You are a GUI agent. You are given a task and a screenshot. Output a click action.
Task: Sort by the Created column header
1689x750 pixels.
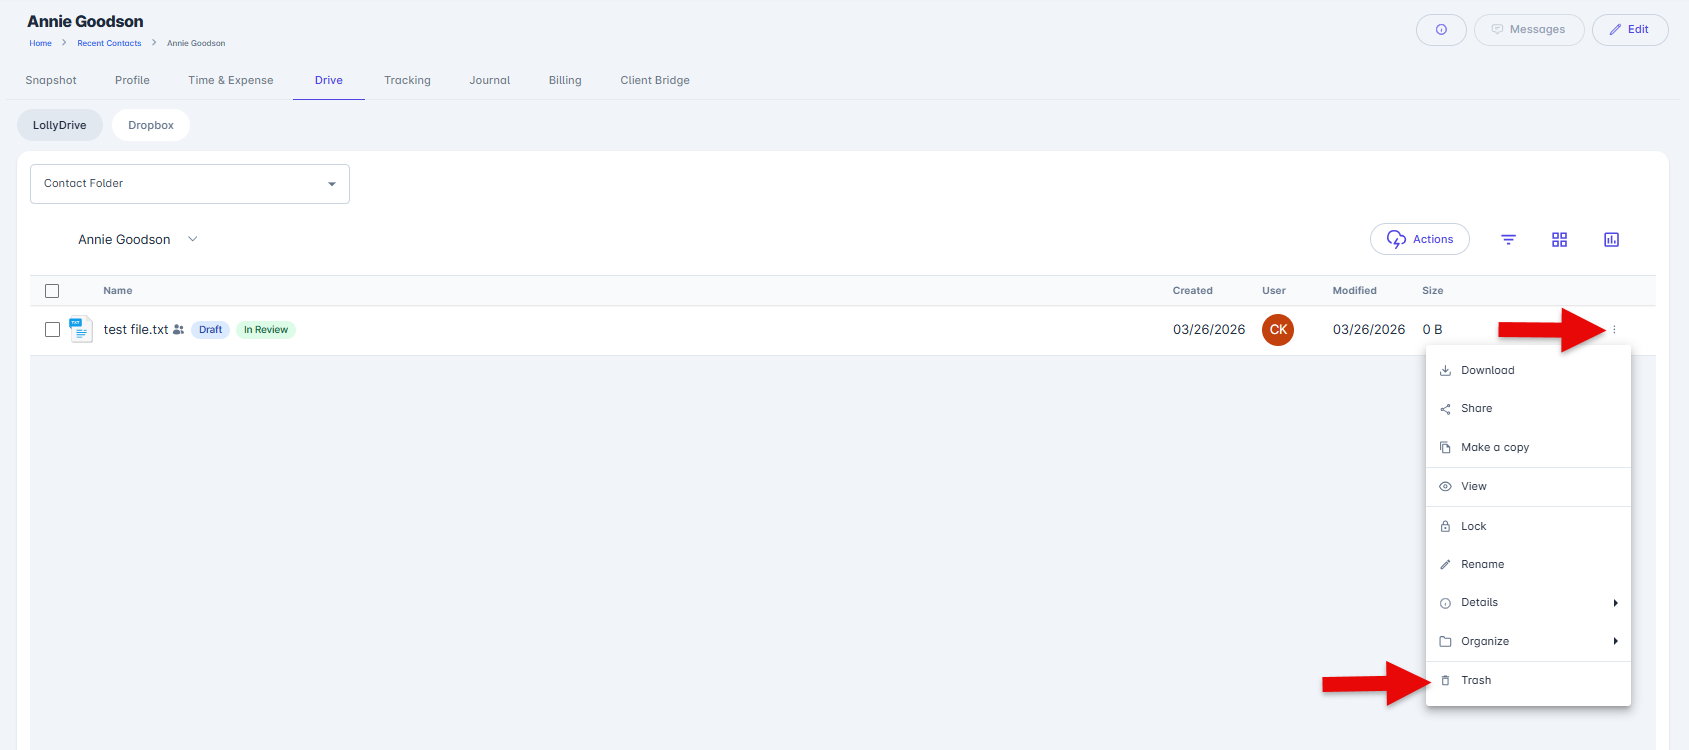click(x=1193, y=291)
